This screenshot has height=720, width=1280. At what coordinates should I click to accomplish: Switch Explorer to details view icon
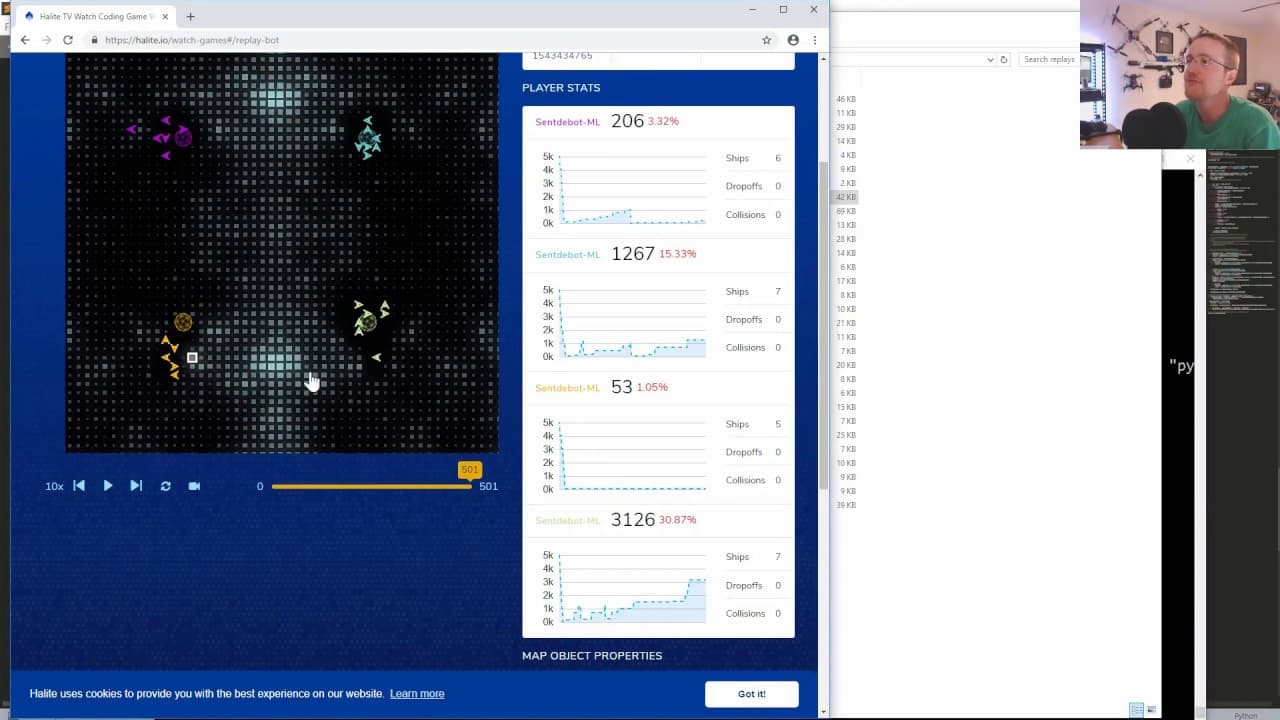click(1135, 710)
